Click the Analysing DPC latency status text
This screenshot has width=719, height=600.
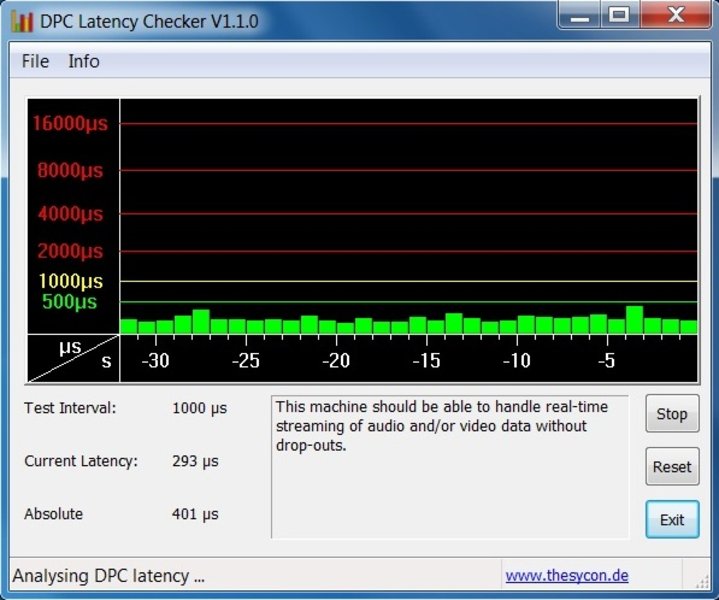click(109, 576)
